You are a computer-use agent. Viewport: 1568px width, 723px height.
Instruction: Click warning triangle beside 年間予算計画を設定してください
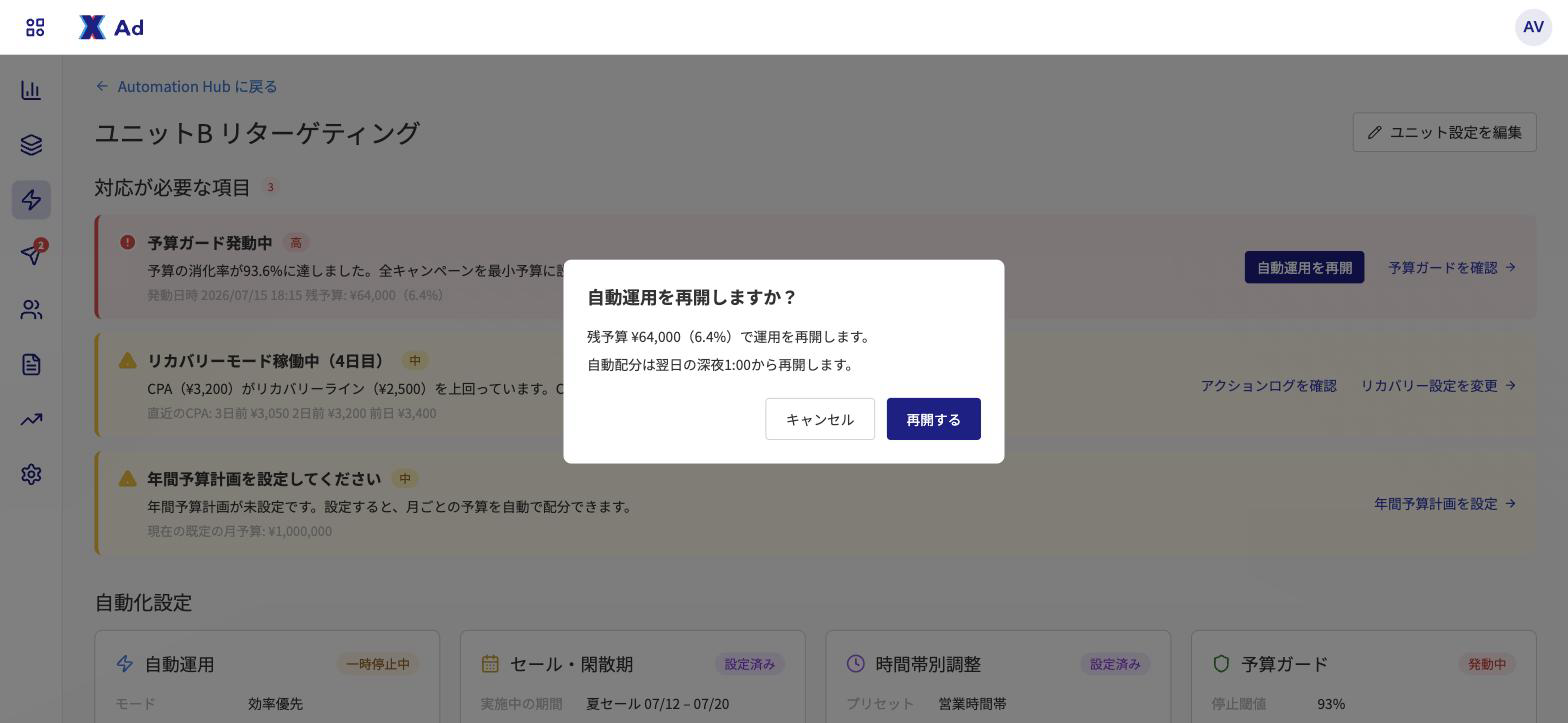click(x=128, y=478)
